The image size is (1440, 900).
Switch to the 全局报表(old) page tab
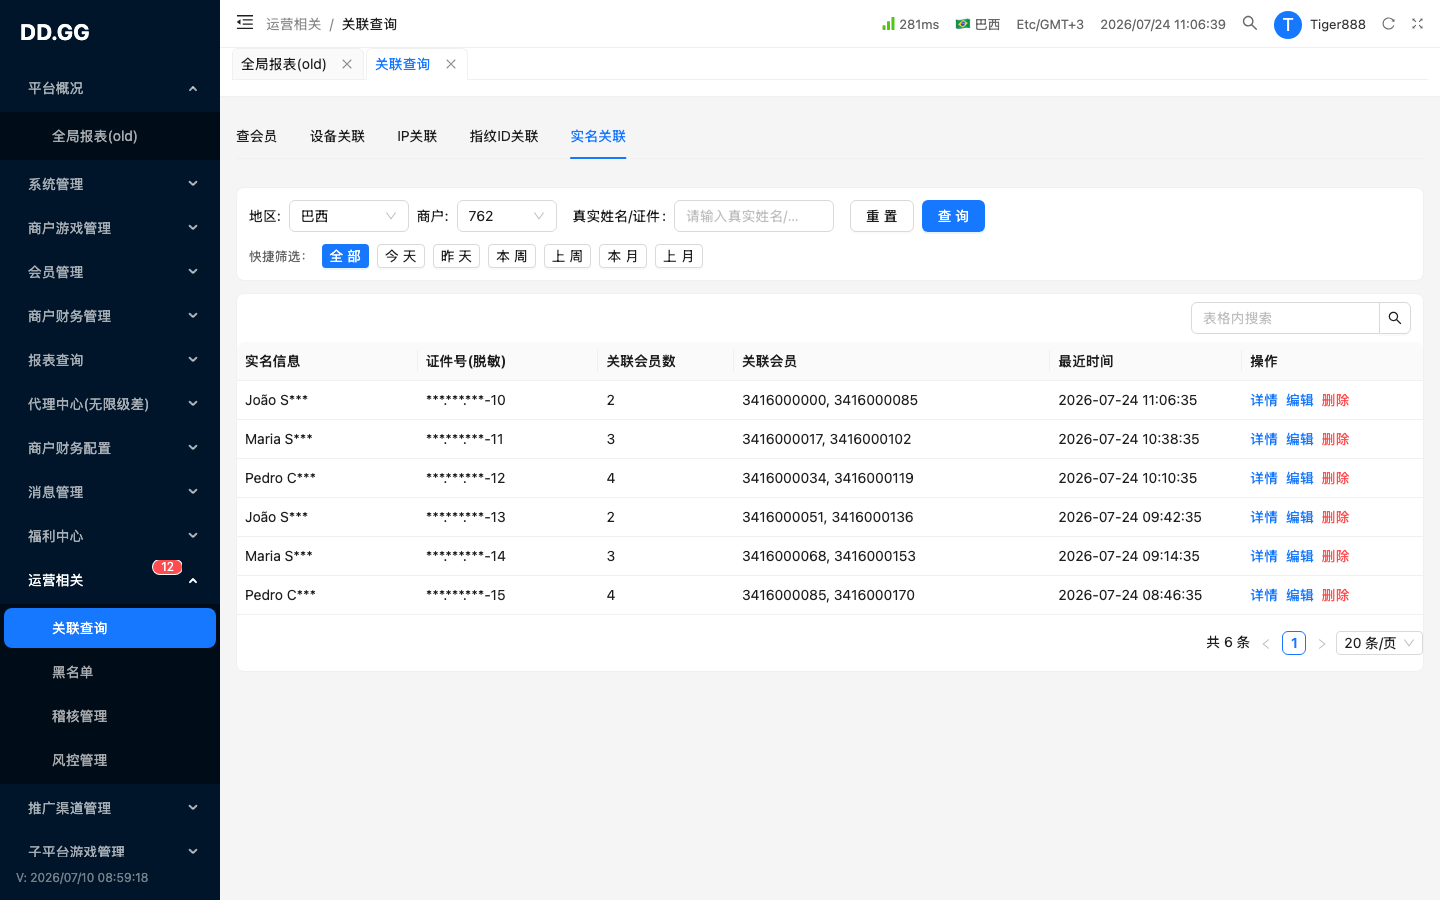click(284, 64)
